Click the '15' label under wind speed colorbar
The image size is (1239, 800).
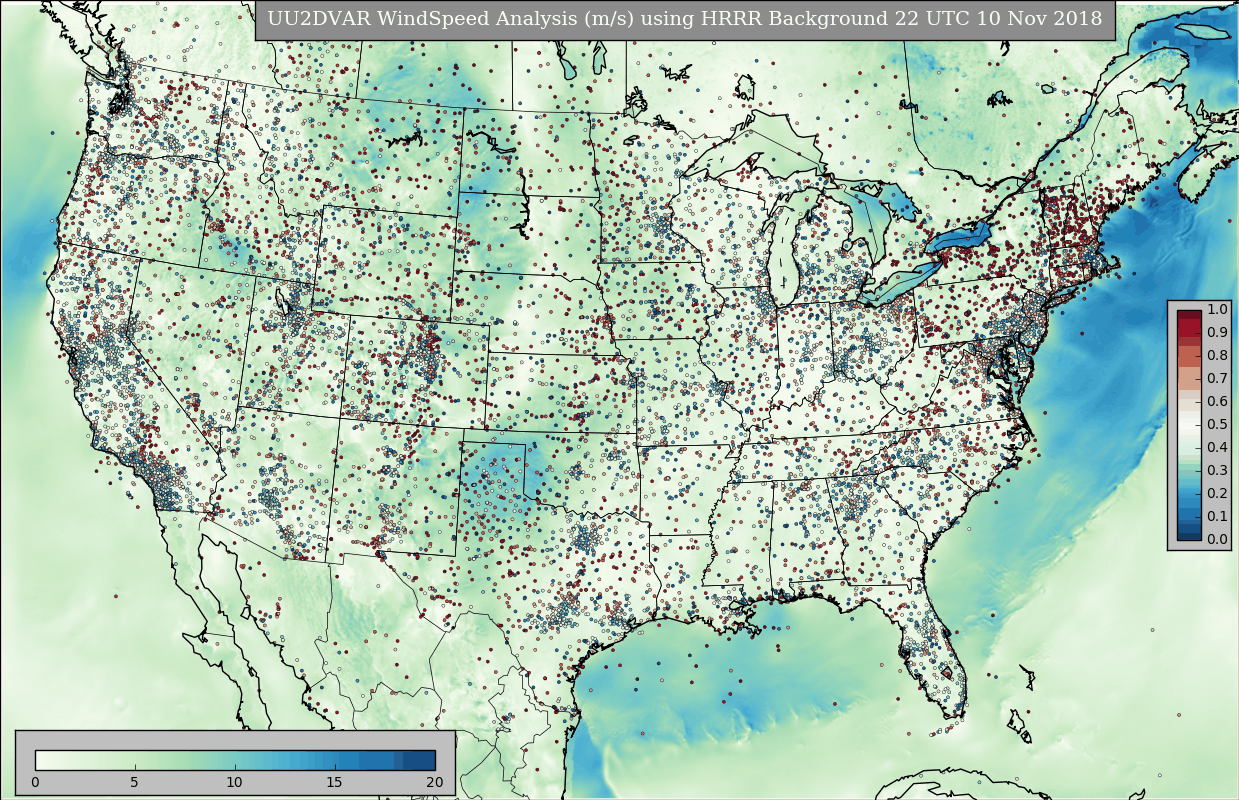click(x=335, y=782)
